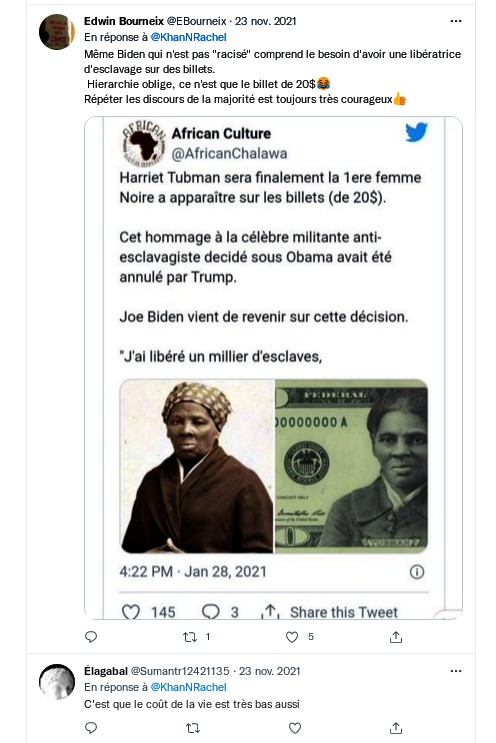Like Edwin Bourneix's tweet
496x743 pixels.
tap(292, 637)
